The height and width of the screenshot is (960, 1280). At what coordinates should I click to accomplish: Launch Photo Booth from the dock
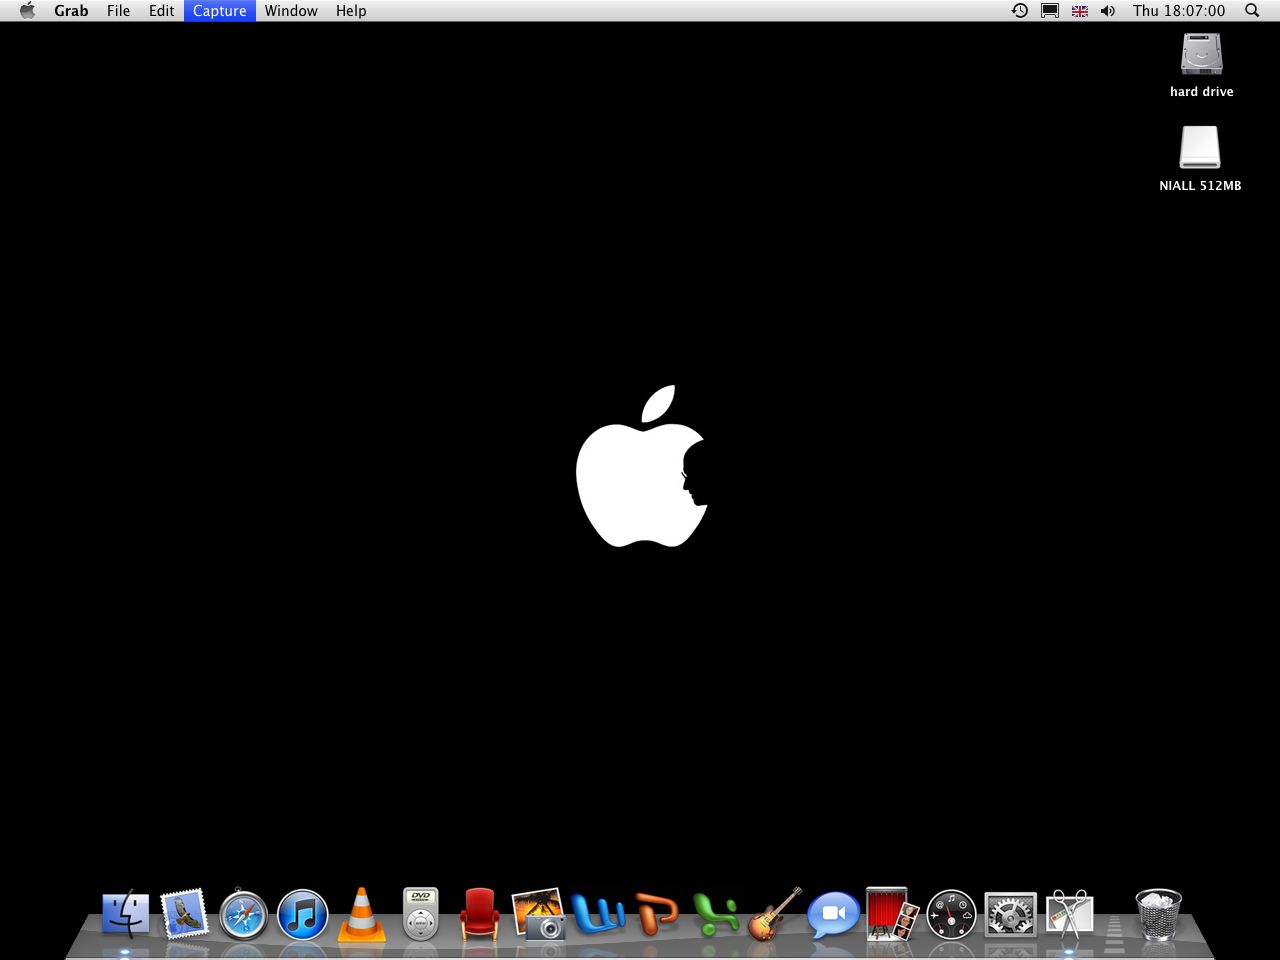coord(892,914)
